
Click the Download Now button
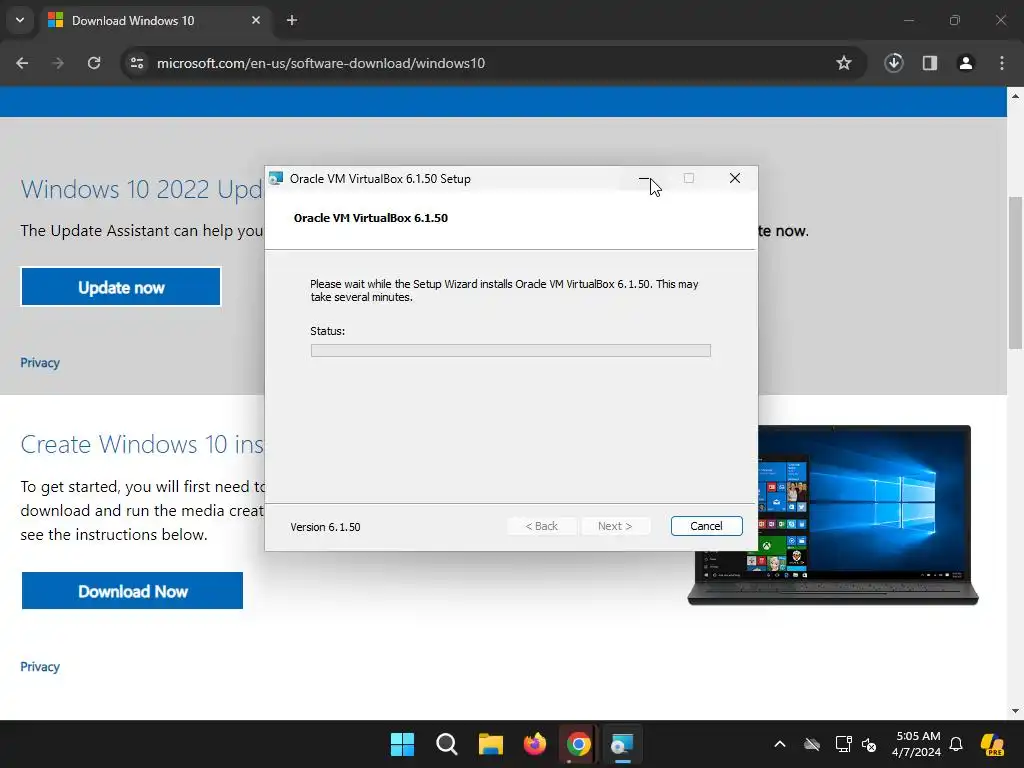click(x=133, y=591)
